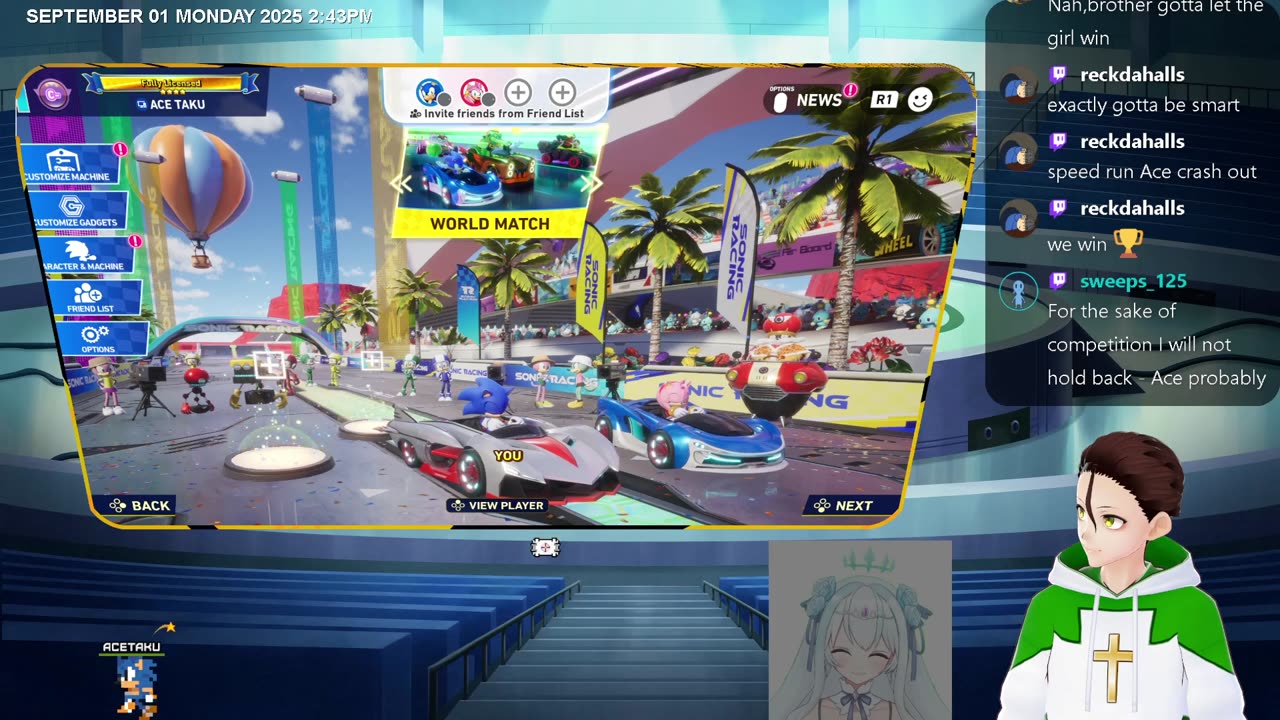Show next mode with right arrows
The height and width of the screenshot is (720, 1280).
point(592,183)
